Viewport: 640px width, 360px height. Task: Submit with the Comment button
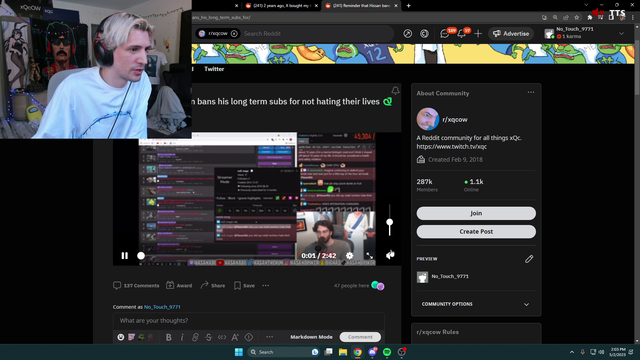360,337
